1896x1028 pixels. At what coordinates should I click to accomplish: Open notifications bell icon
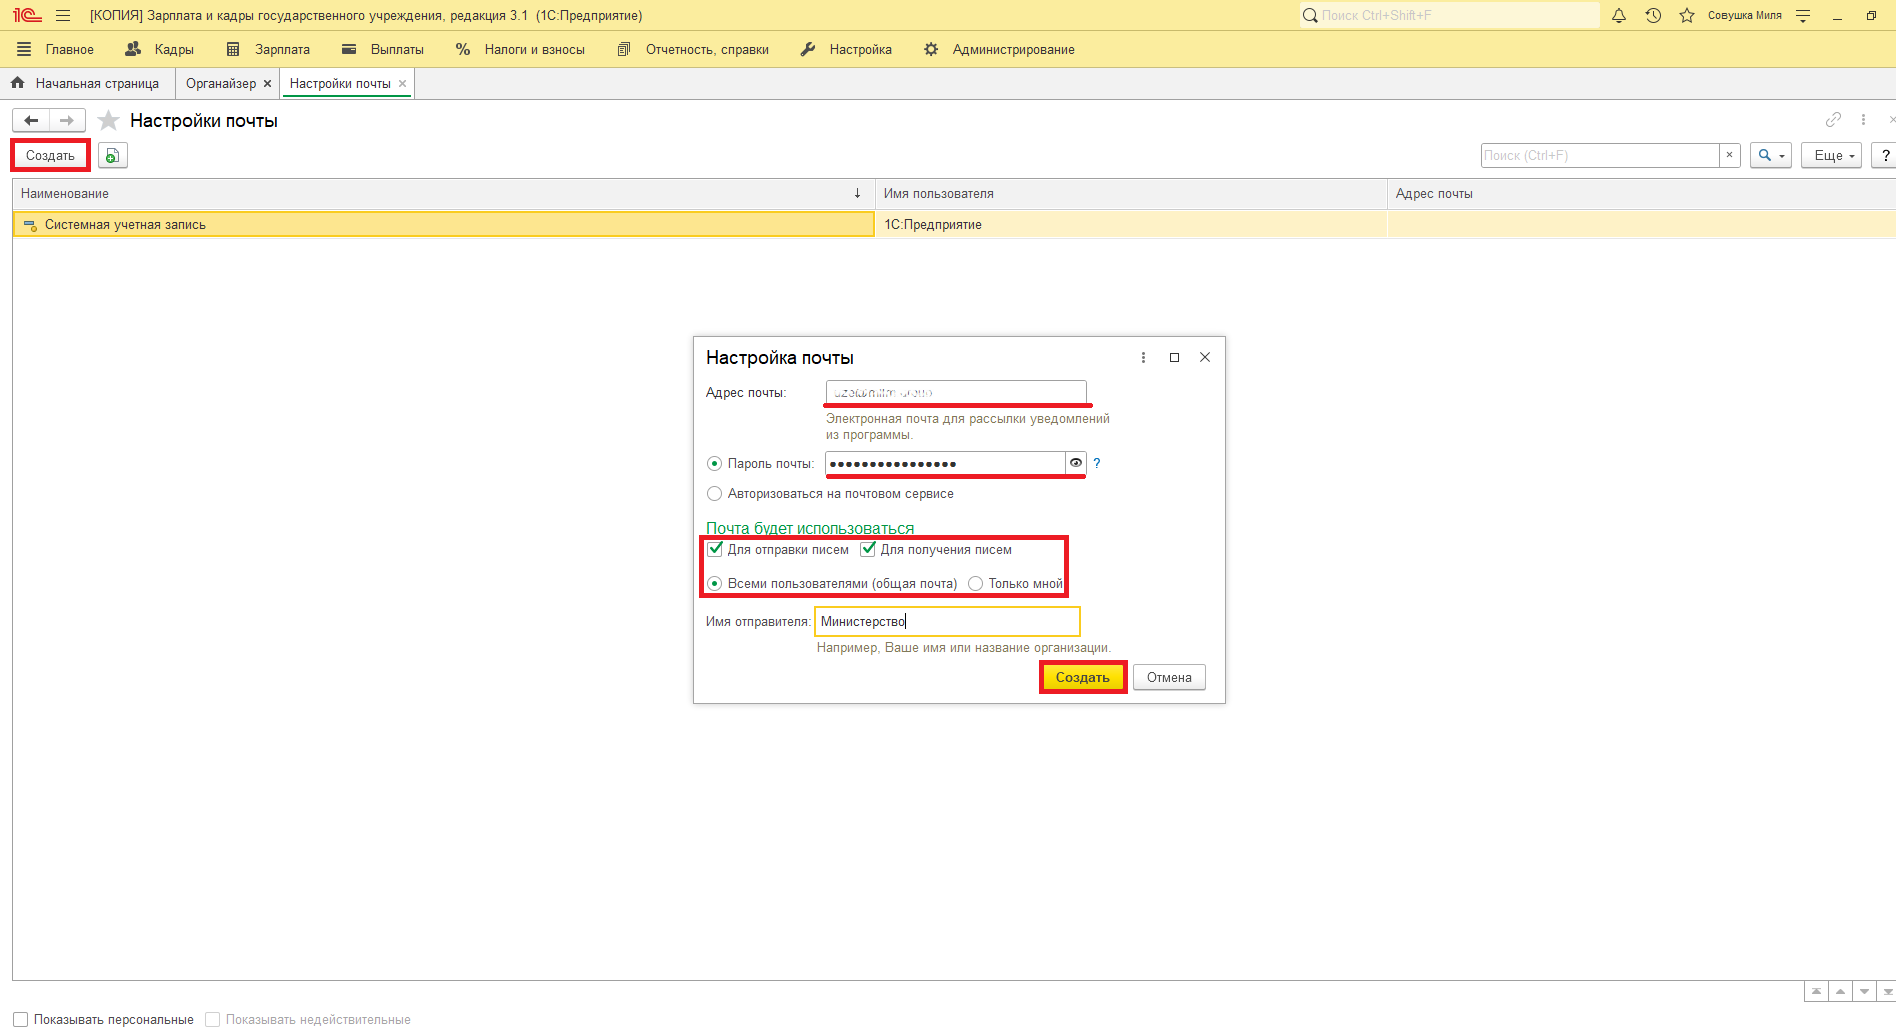[1619, 16]
